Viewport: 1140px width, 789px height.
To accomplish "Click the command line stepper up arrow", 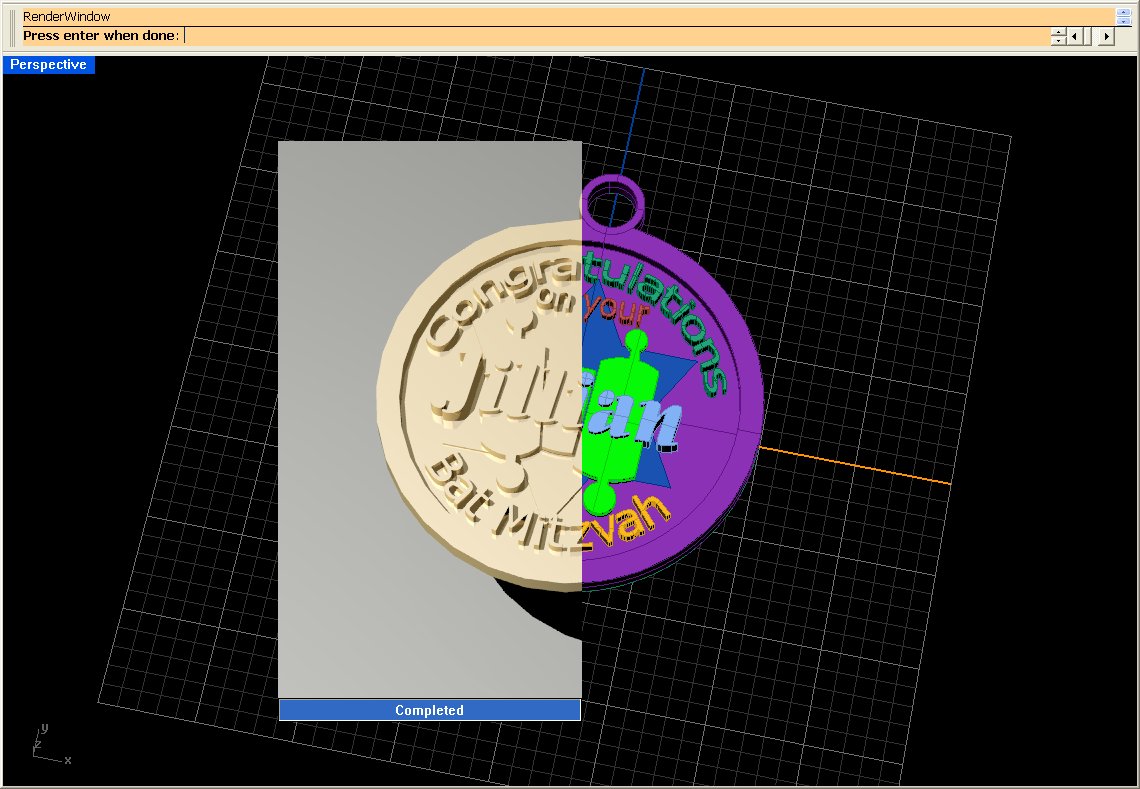I will (1058, 31).
